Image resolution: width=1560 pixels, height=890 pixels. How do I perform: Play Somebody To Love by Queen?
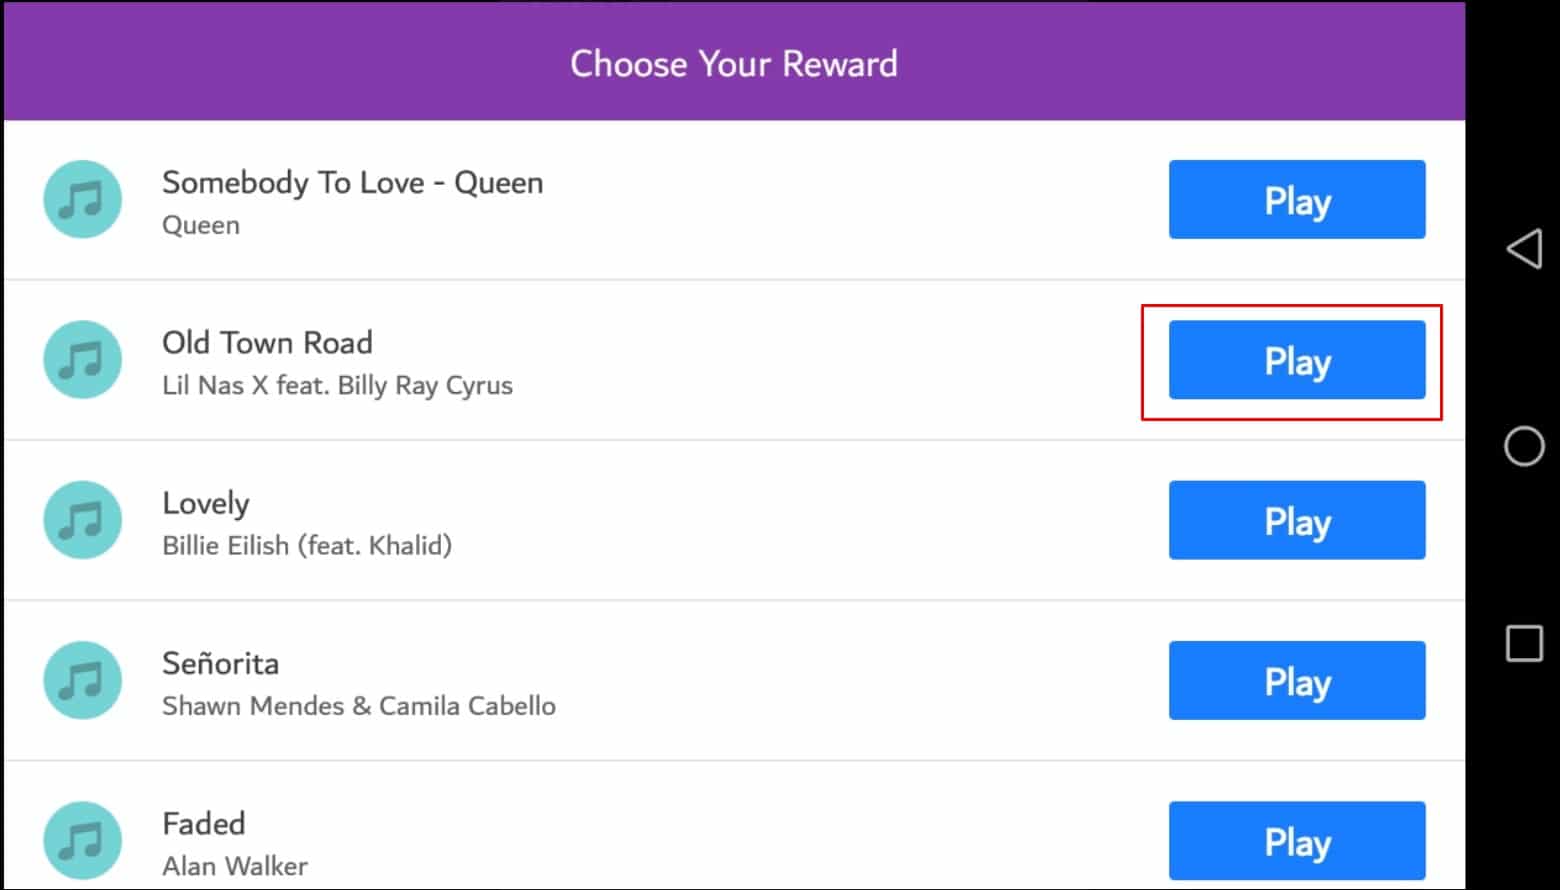pyautogui.click(x=1296, y=200)
